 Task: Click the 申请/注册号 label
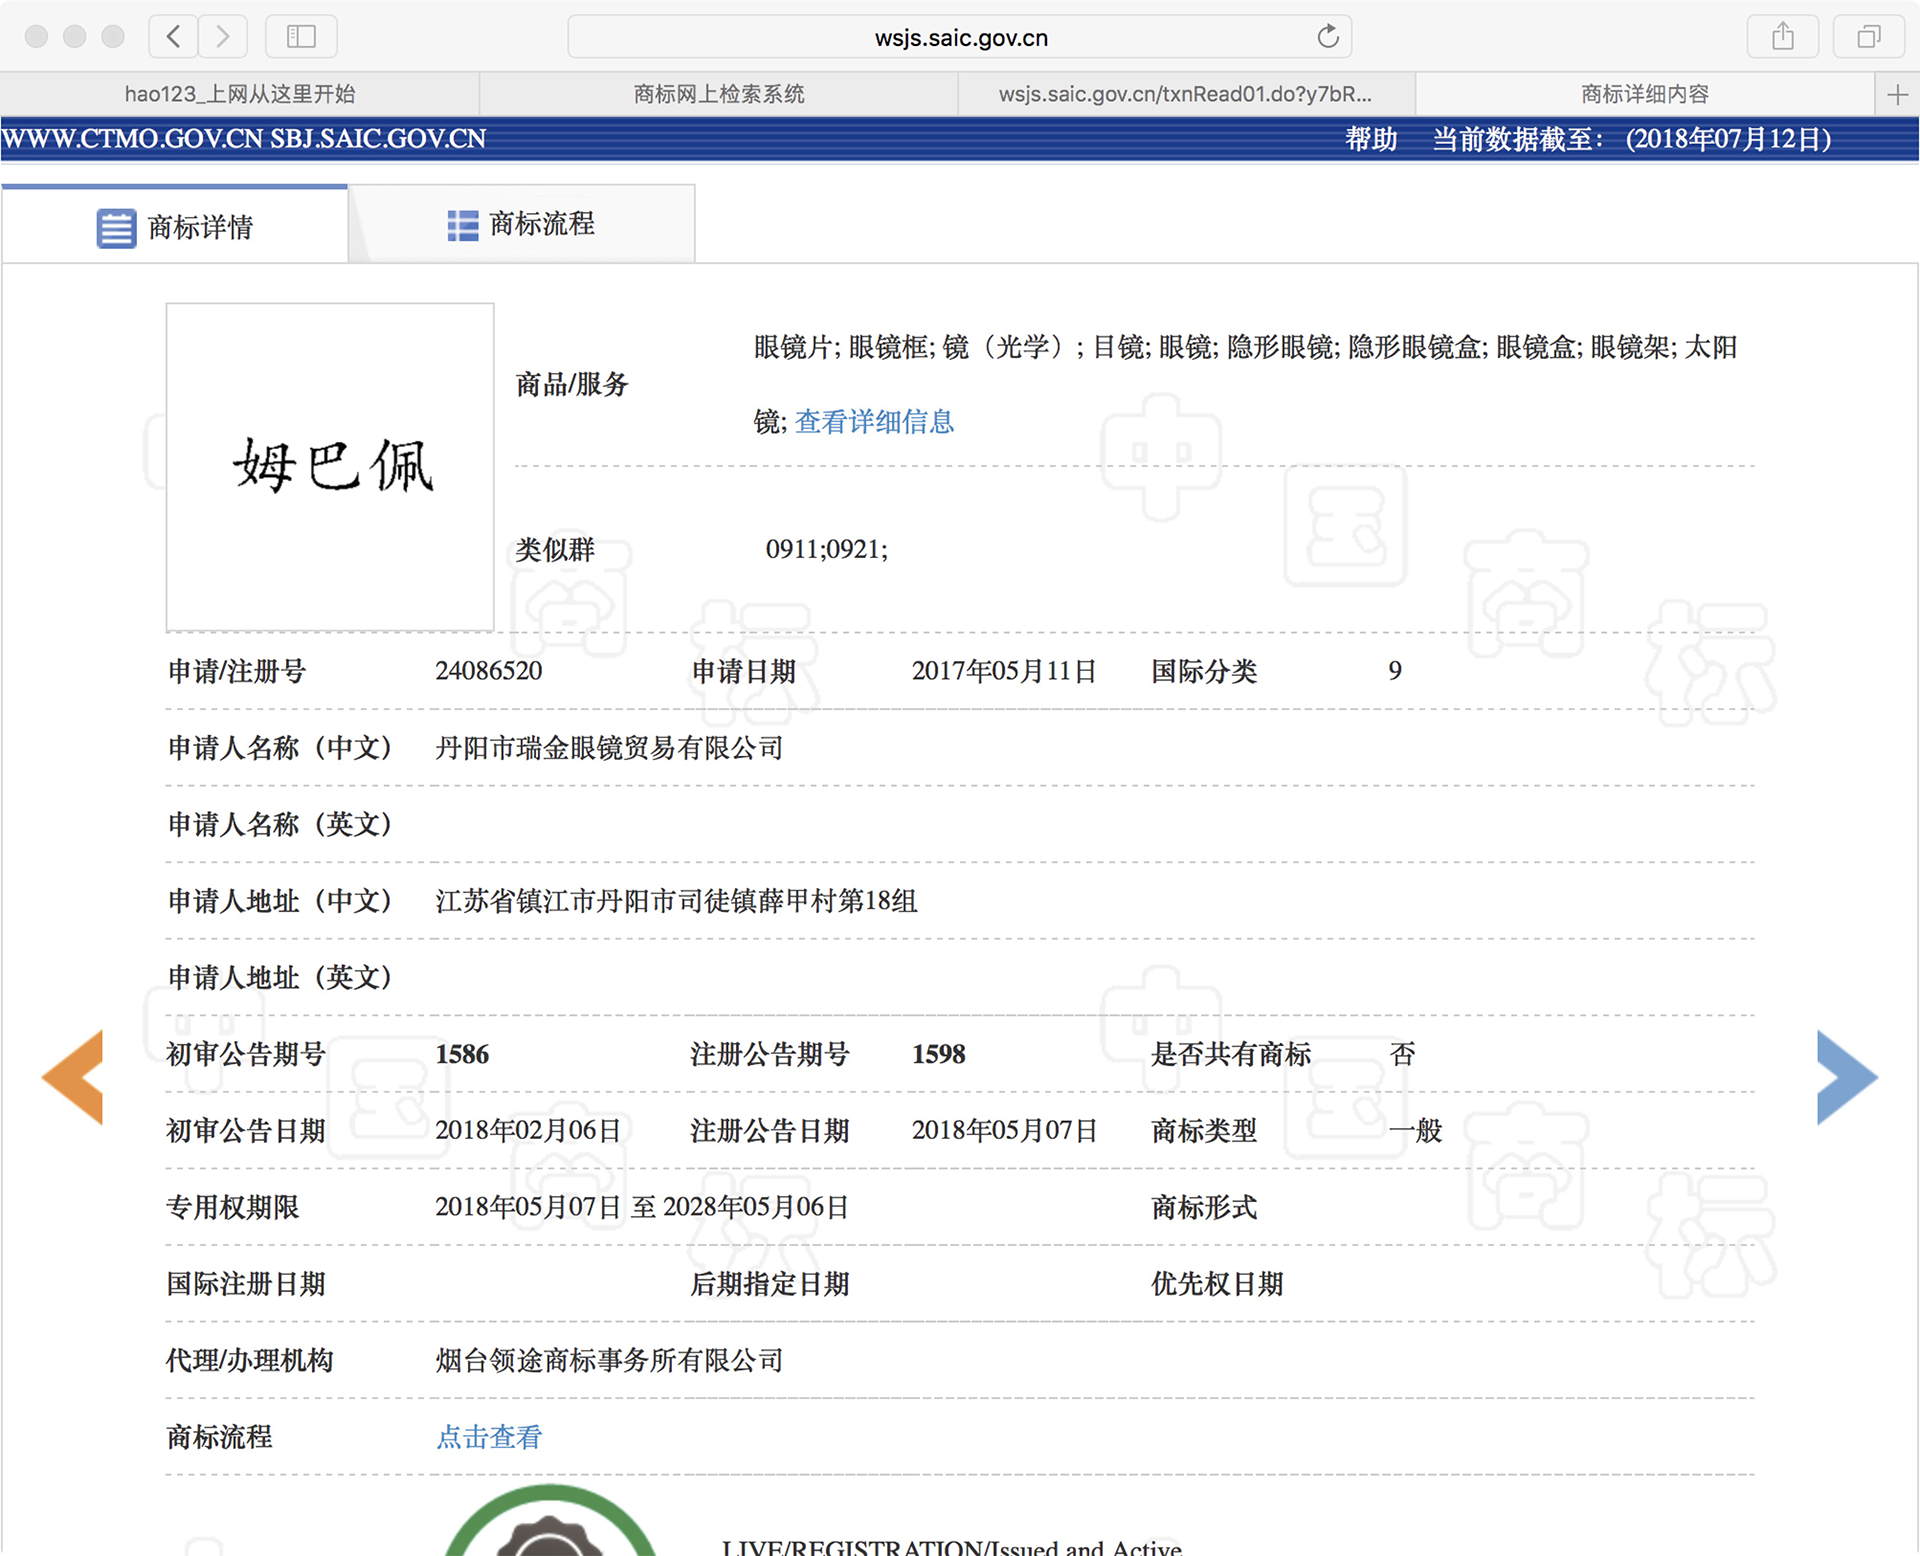(x=236, y=671)
